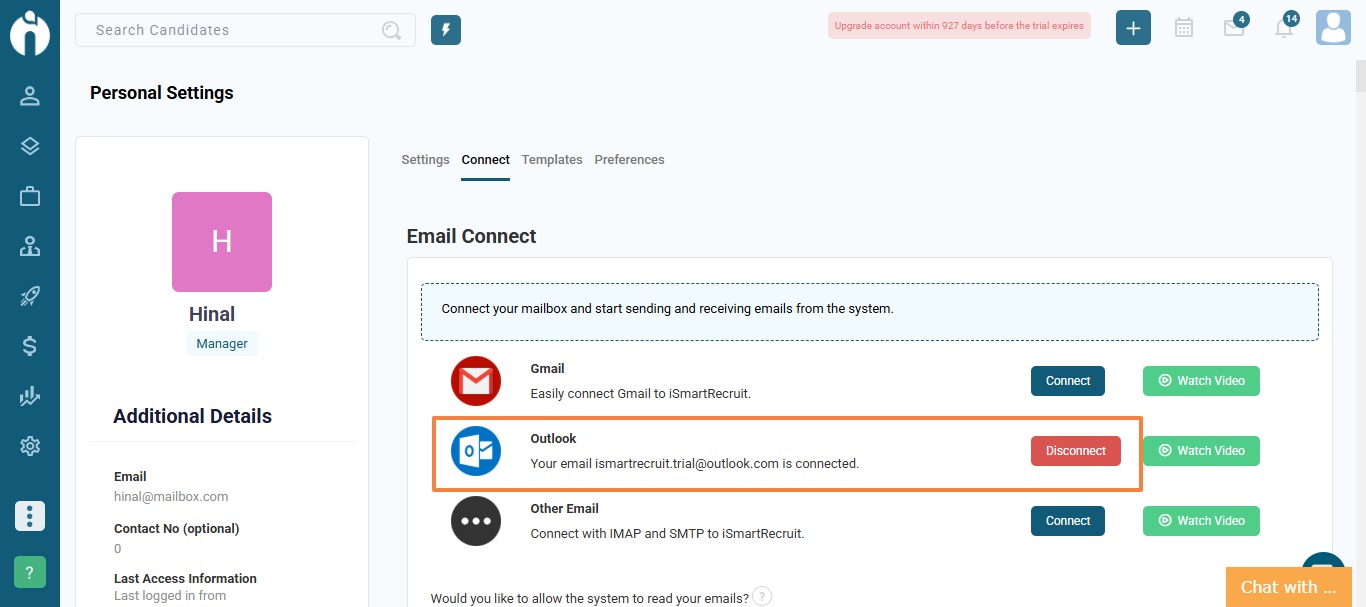Open the candidates person icon in sidebar
The height and width of the screenshot is (607, 1366).
(x=30, y=96)
